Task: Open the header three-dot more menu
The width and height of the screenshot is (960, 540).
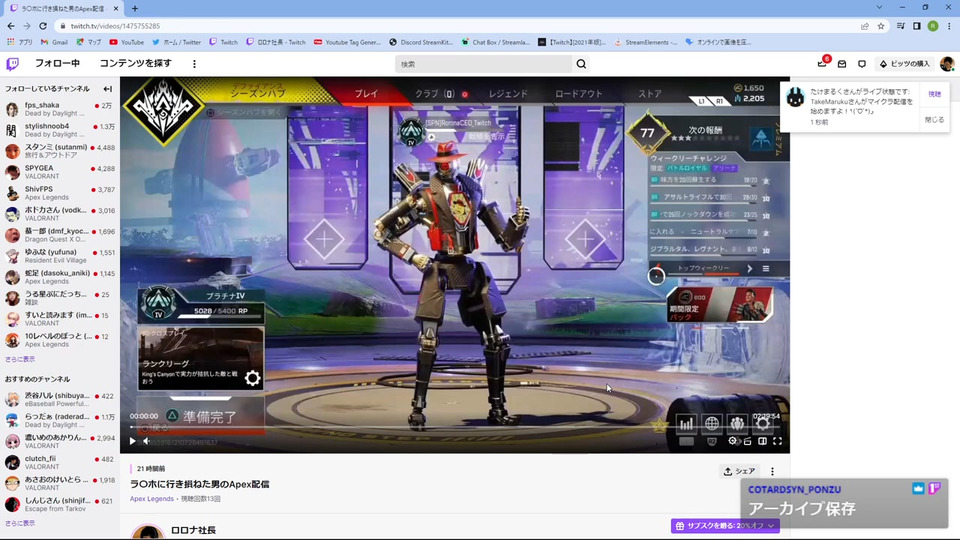Action: click(x=194, y=64)
